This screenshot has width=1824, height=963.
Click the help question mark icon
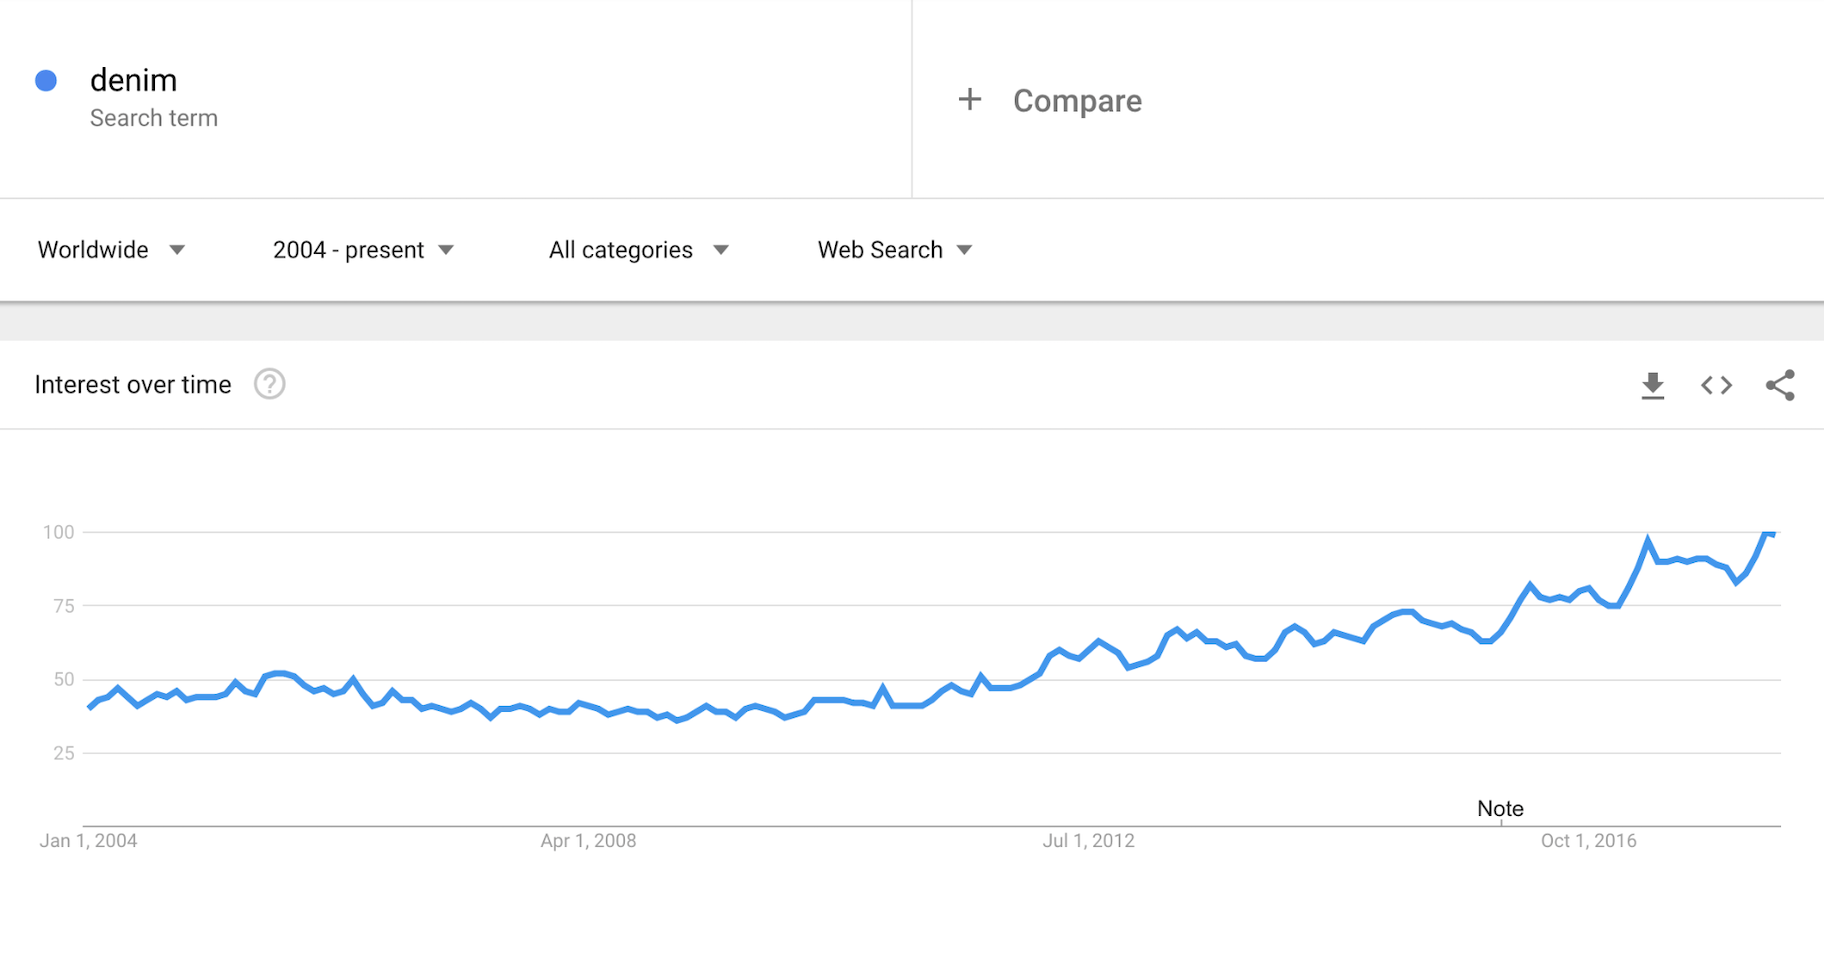tap(269, 384)
